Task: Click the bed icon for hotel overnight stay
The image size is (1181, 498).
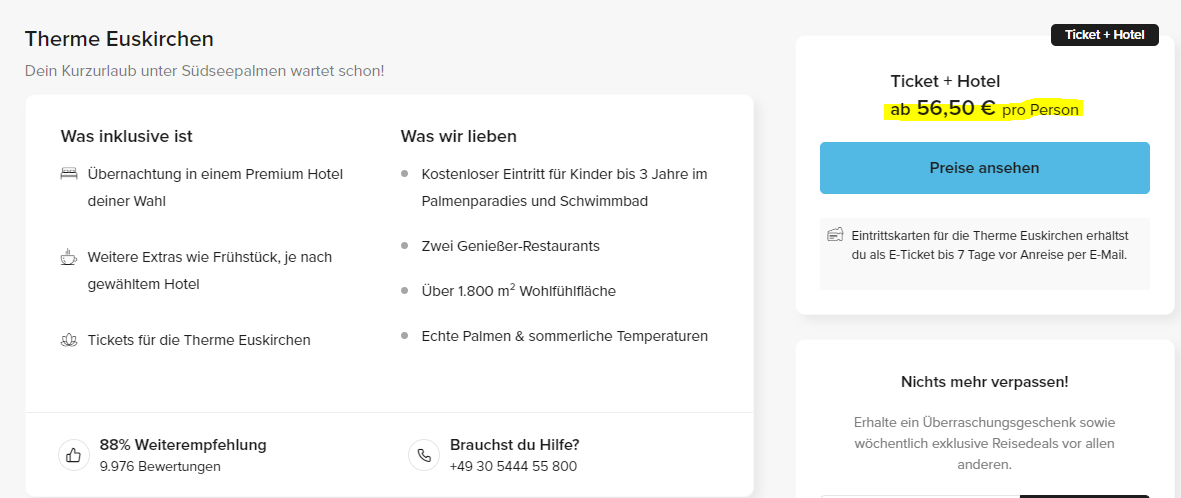Action: [x=69, y=174]
